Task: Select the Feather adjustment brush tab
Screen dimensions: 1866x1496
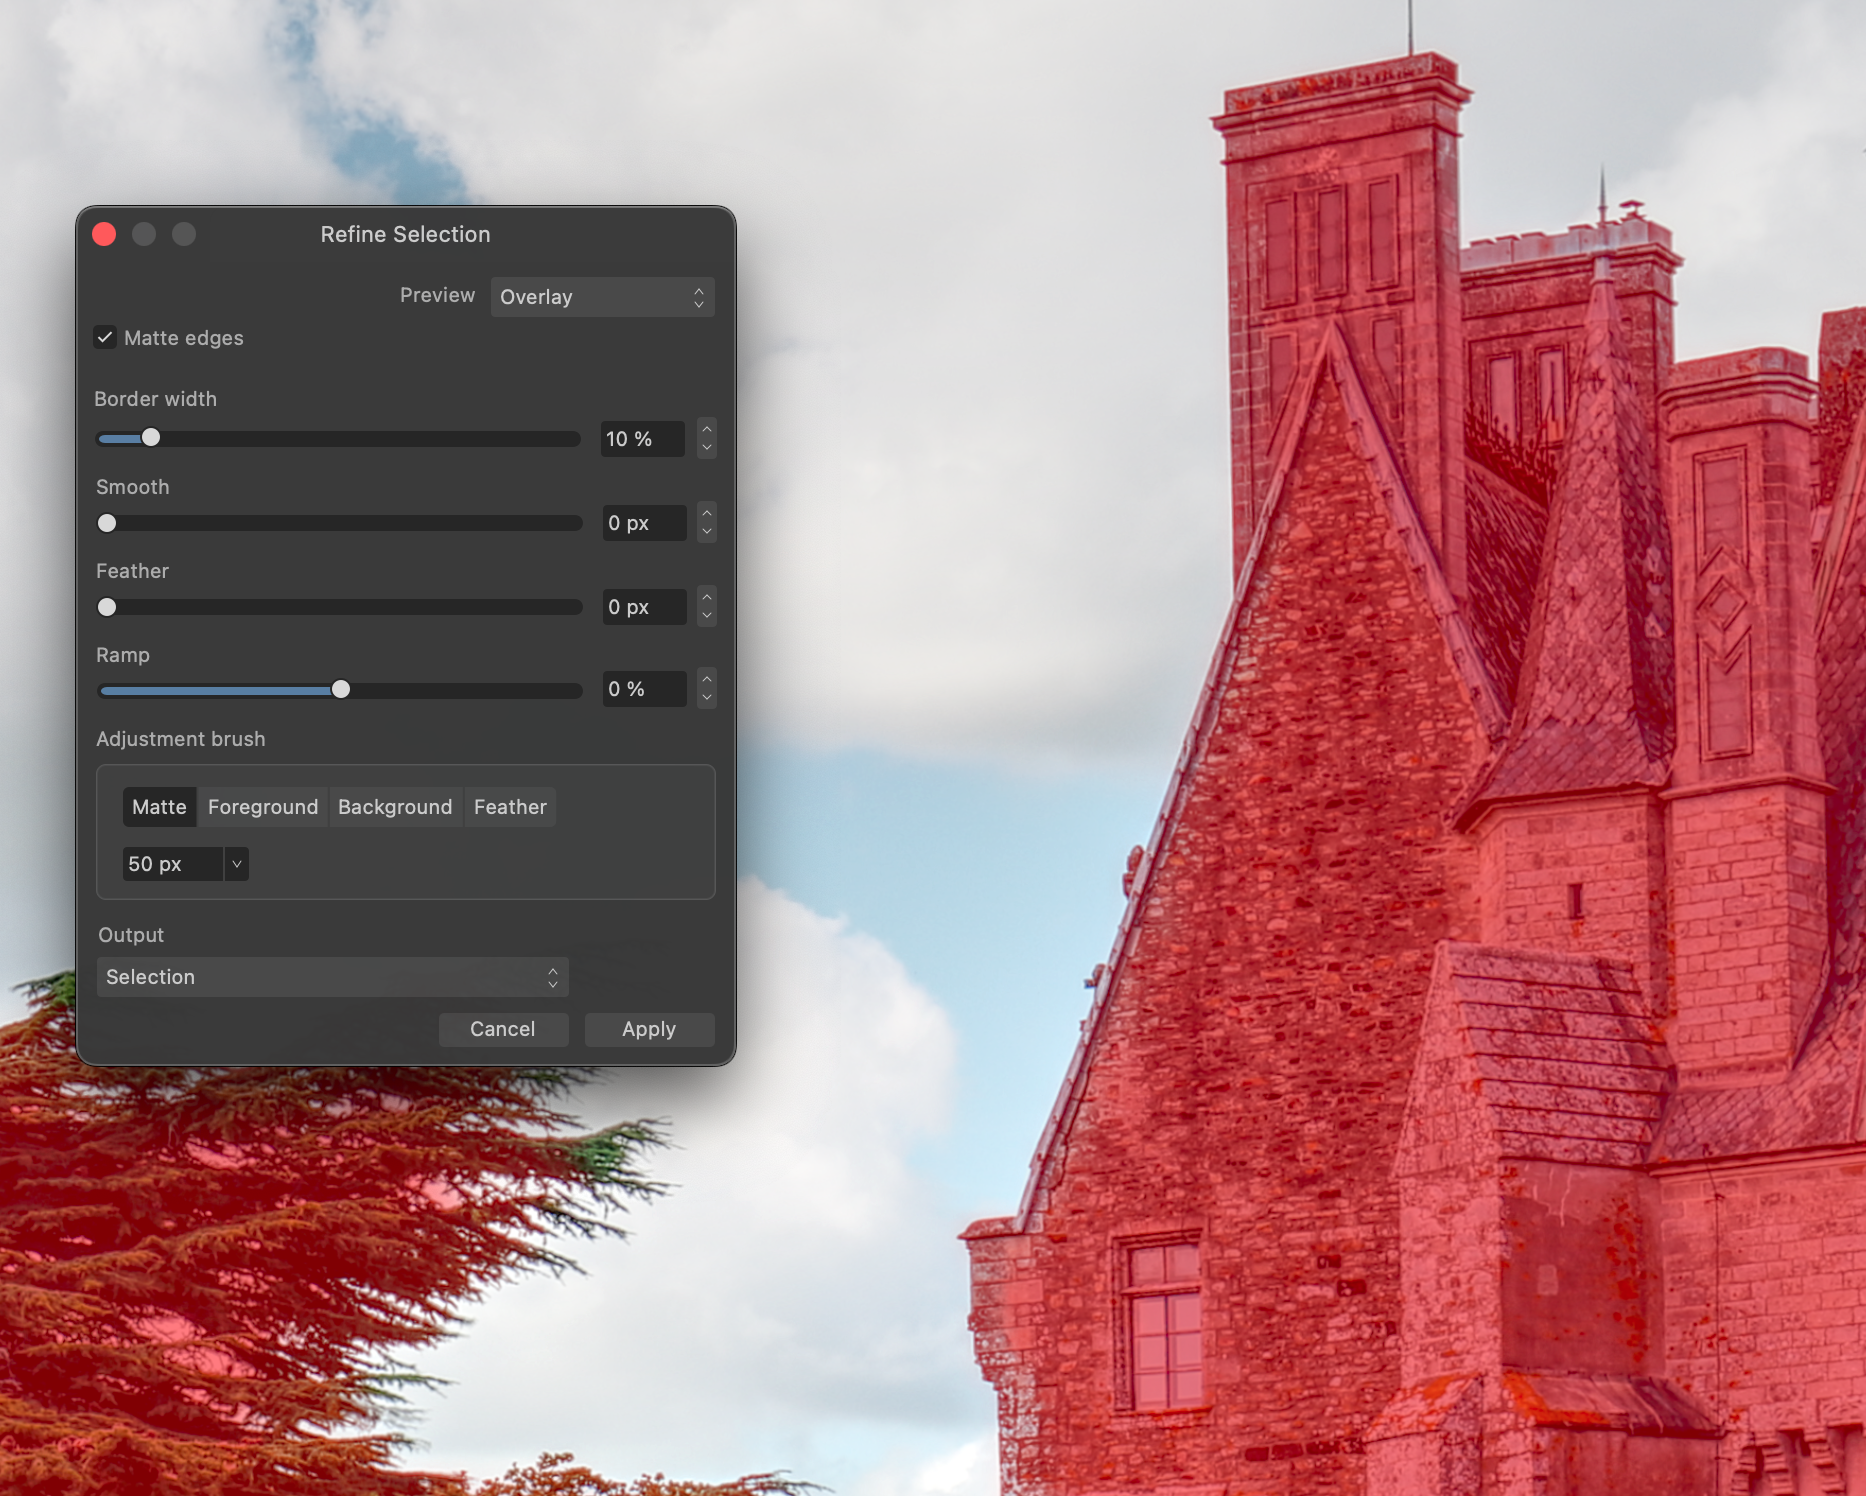Action: click(510, 807)
